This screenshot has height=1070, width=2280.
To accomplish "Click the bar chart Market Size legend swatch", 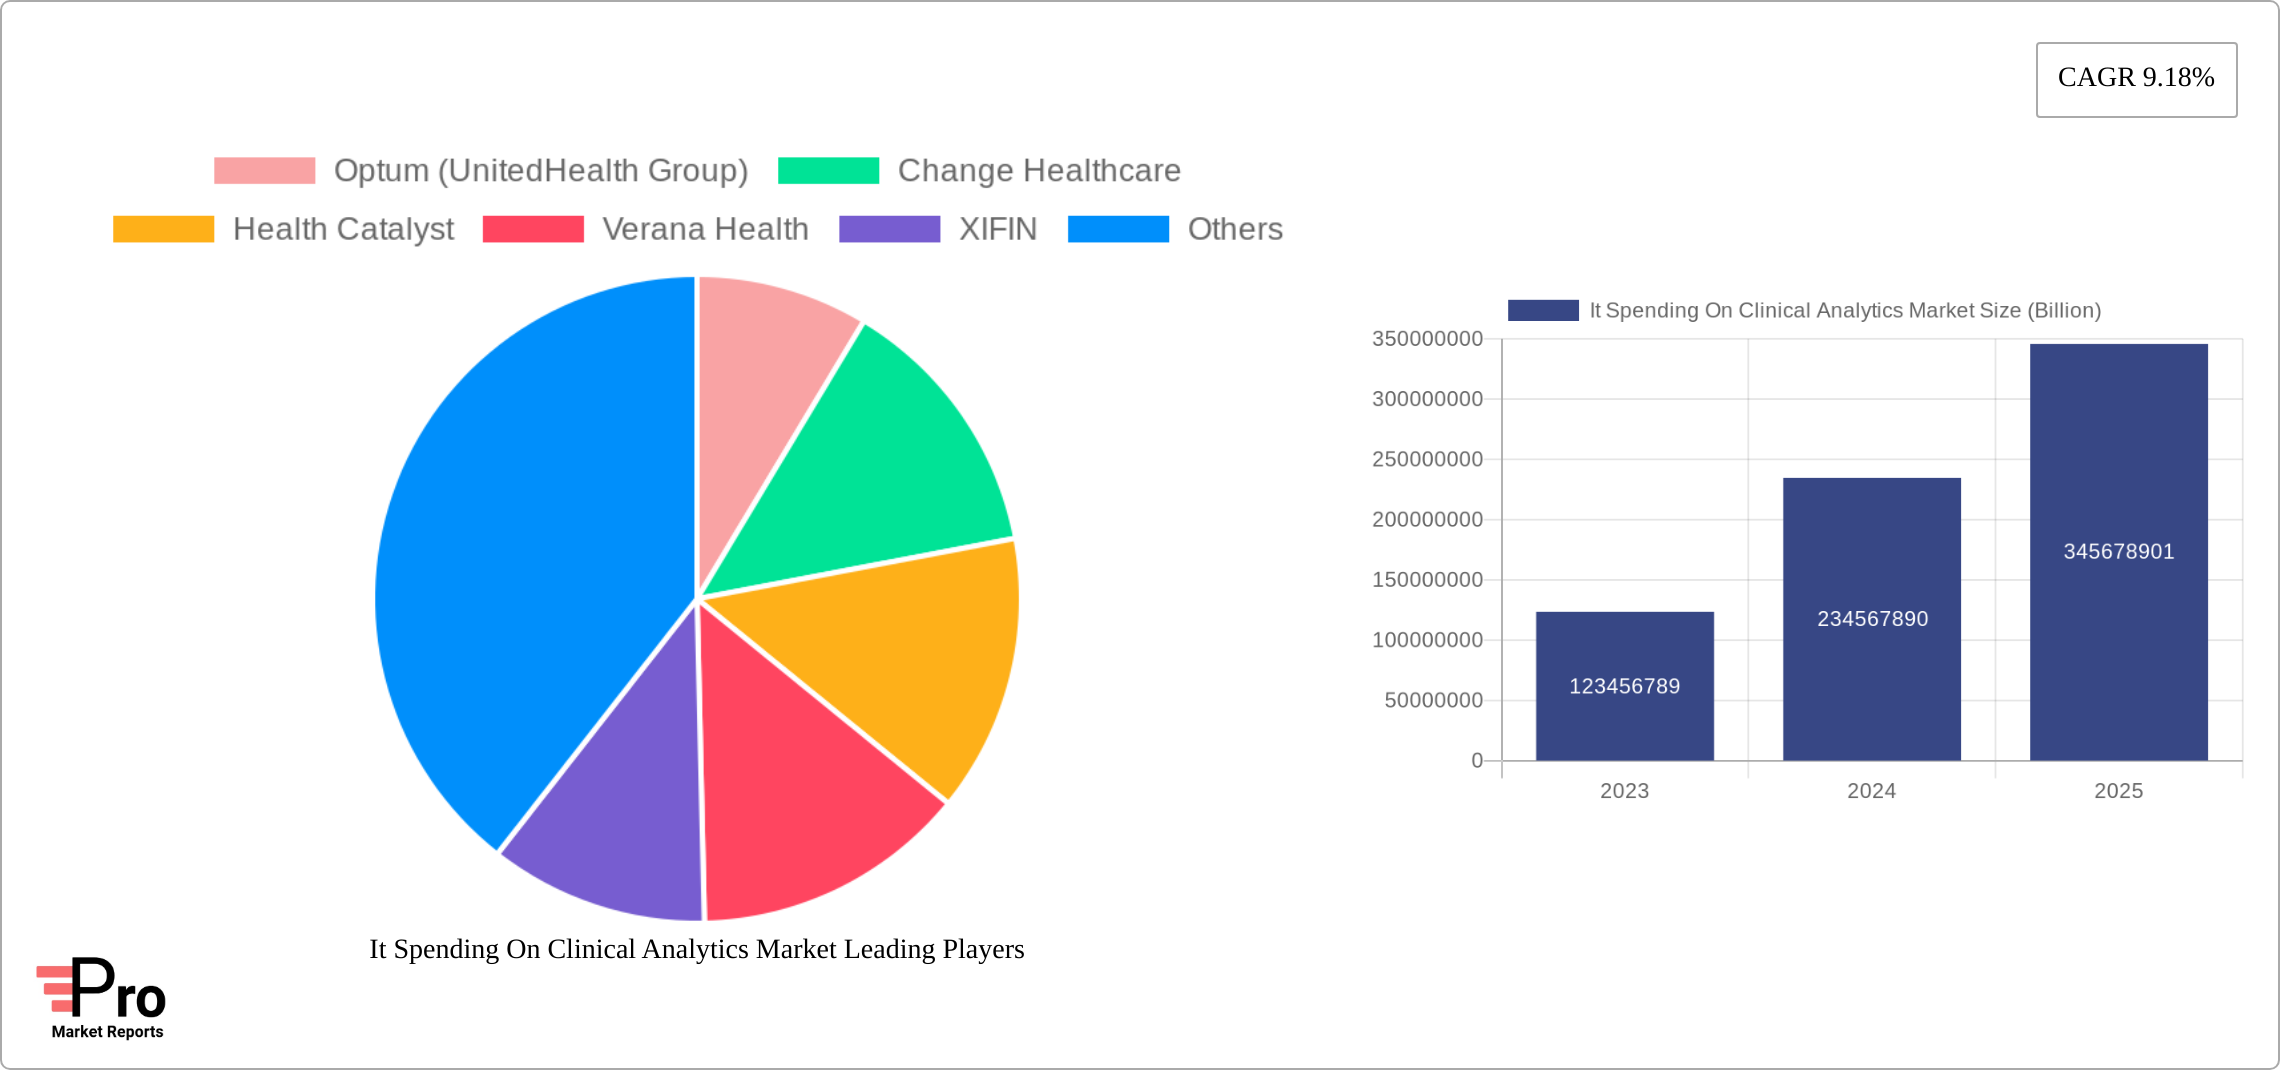I will tap(1543, 311).
